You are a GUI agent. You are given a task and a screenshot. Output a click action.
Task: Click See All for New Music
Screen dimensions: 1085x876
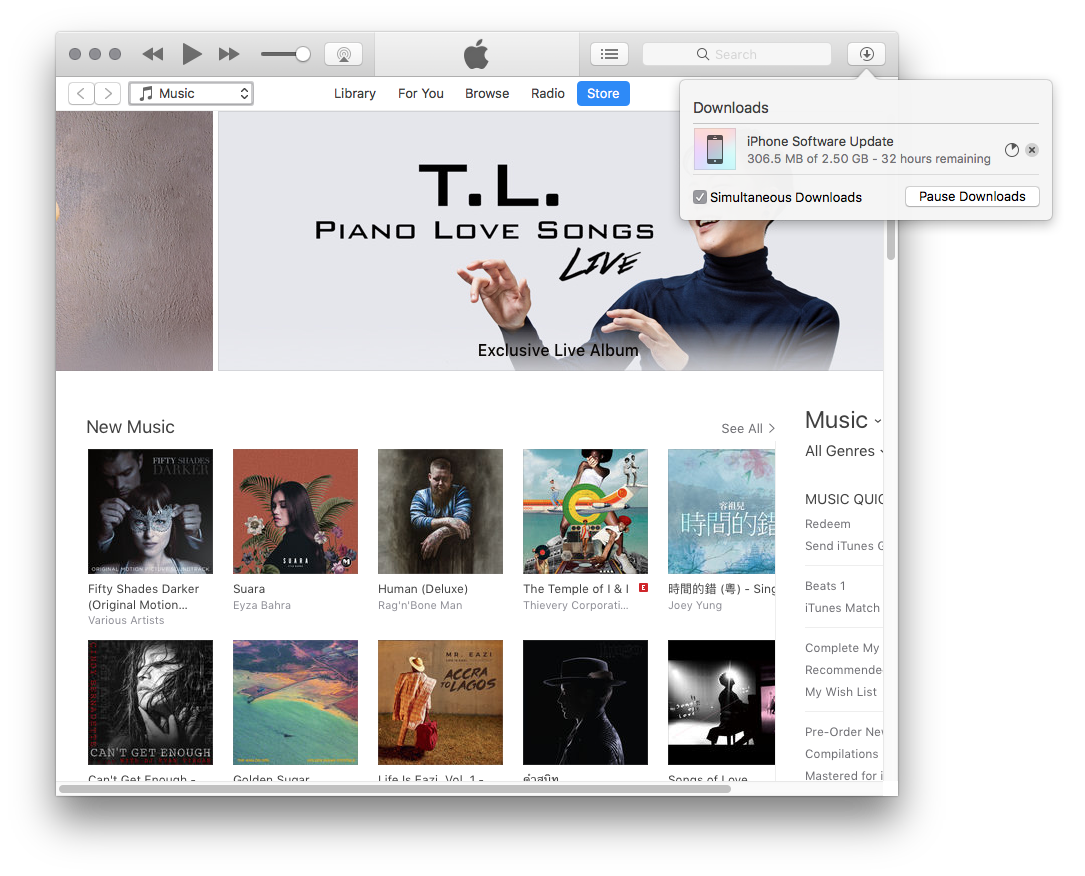[748, 428]
